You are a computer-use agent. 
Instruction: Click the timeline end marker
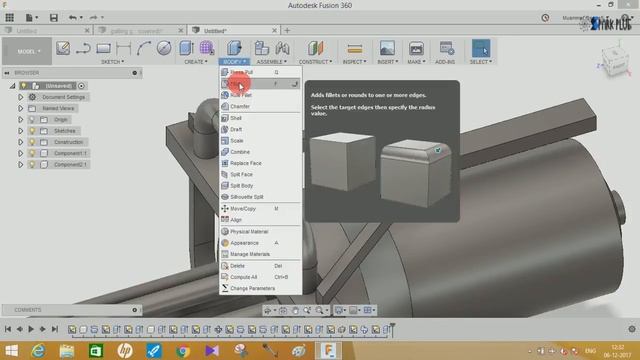(x=392, y=329)
